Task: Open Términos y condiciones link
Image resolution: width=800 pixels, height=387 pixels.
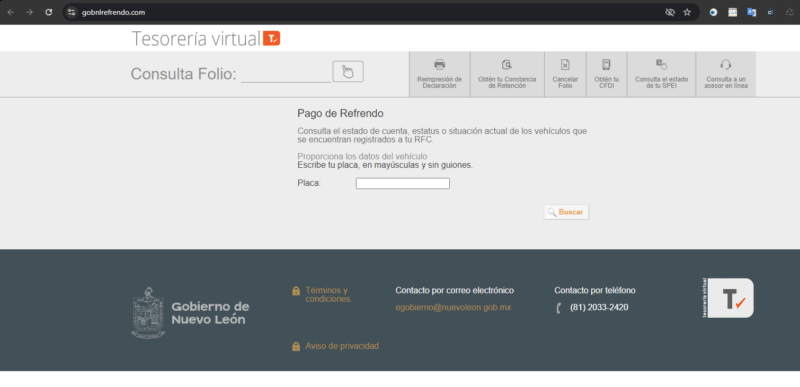Action: coord(329,295)
